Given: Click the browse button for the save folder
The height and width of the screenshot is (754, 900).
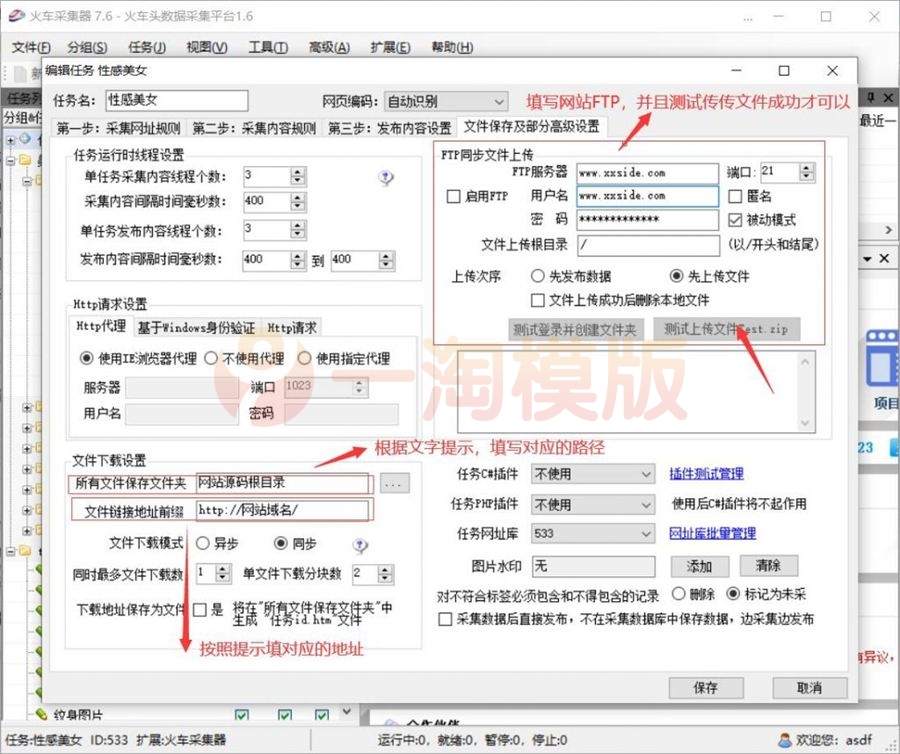Looking at the screenshot, I should (x=394, y=484).
